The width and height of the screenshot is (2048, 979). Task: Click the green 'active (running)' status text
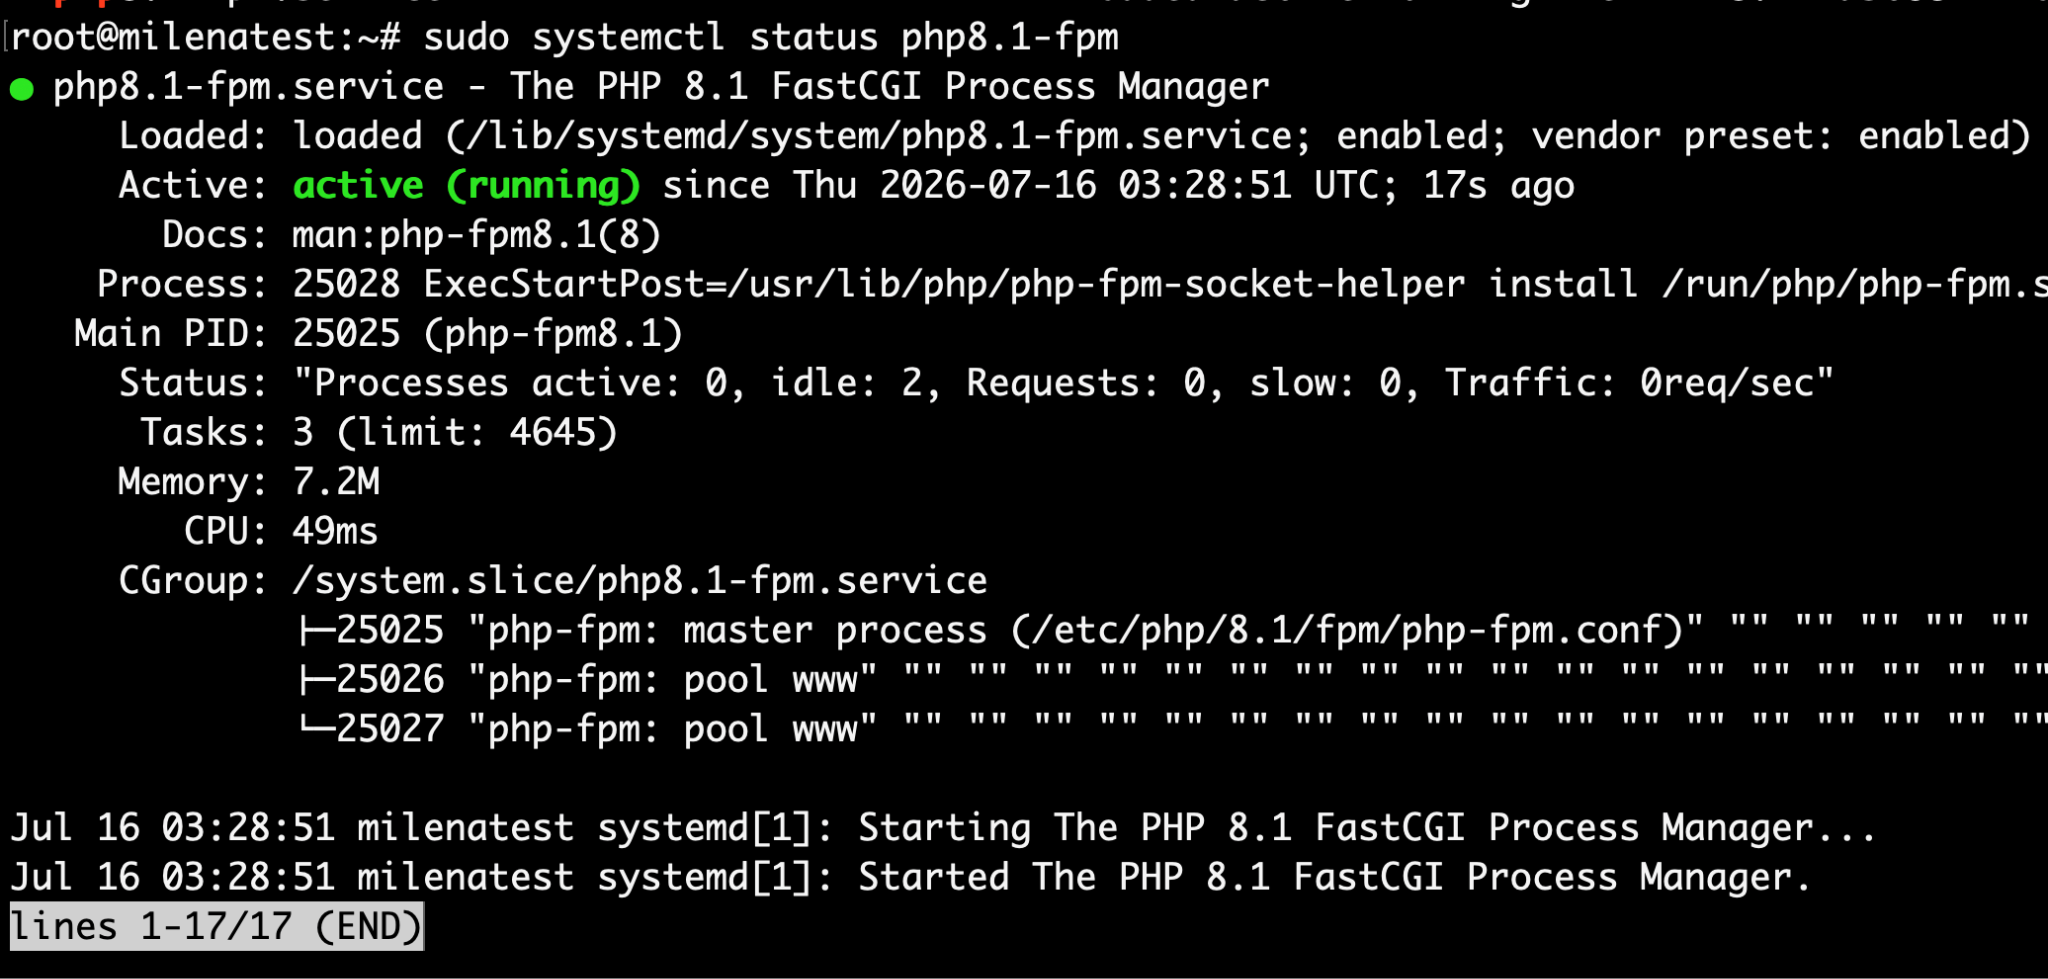(x=466, y=186)
